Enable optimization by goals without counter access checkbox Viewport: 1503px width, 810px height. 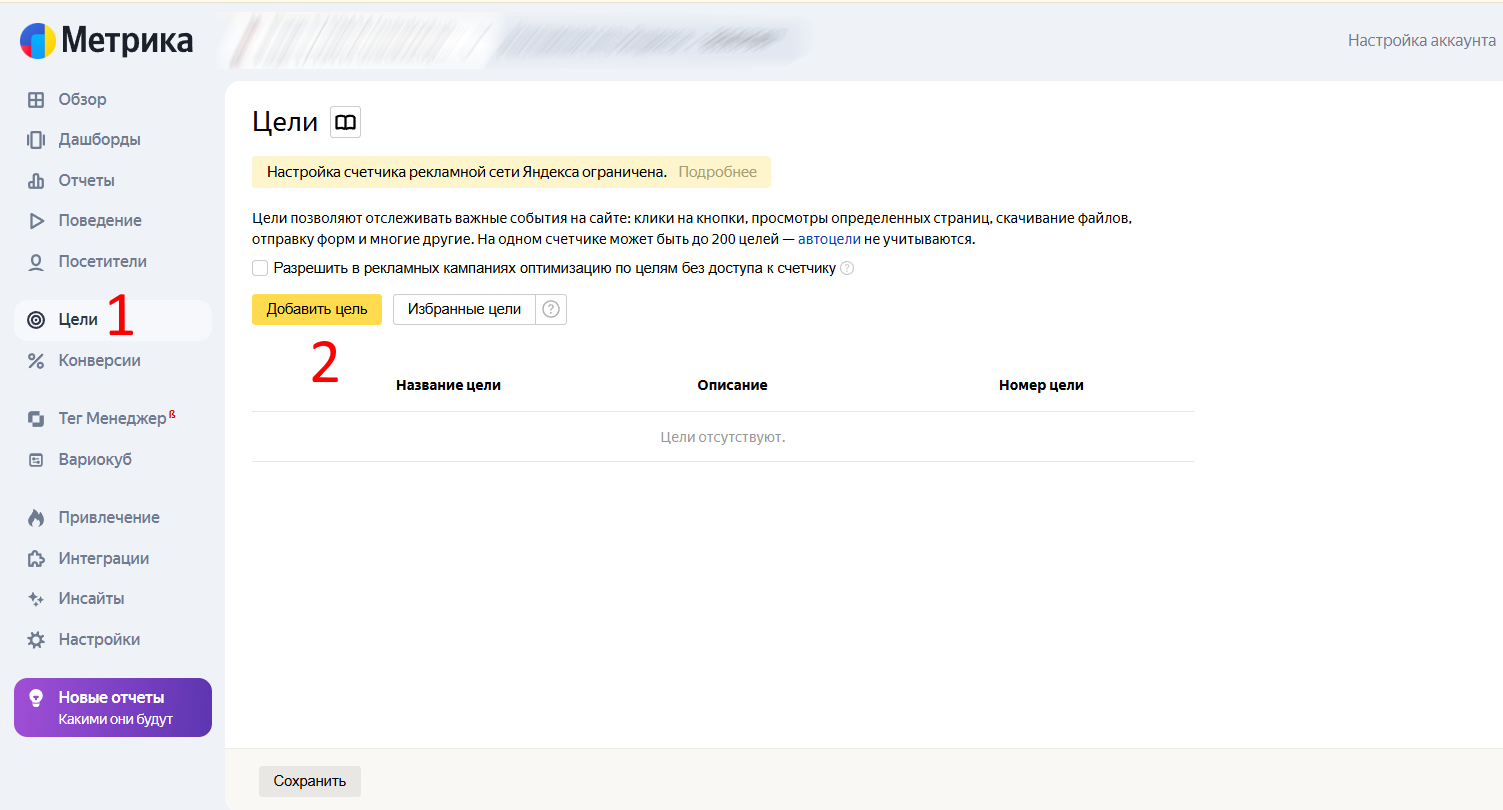tap(260, 268)
